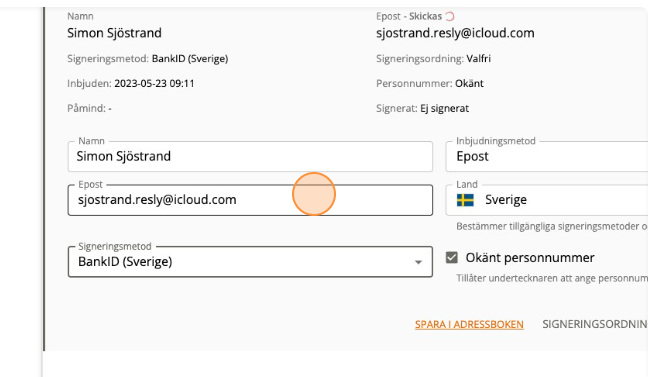655x377 pixels.
Task: Click the Inbjuden date 2023-05-23 09:11
Action: point(154,84)
